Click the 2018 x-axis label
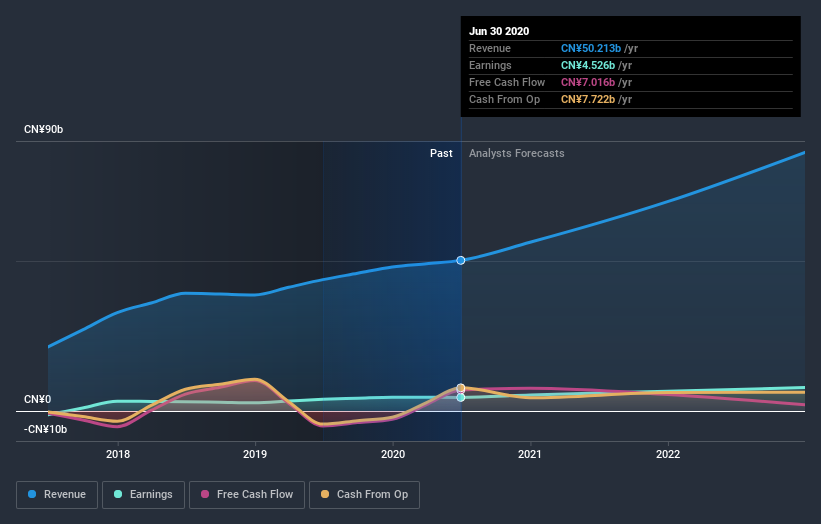The image size is (821, 524). click(x=118, y=454)
